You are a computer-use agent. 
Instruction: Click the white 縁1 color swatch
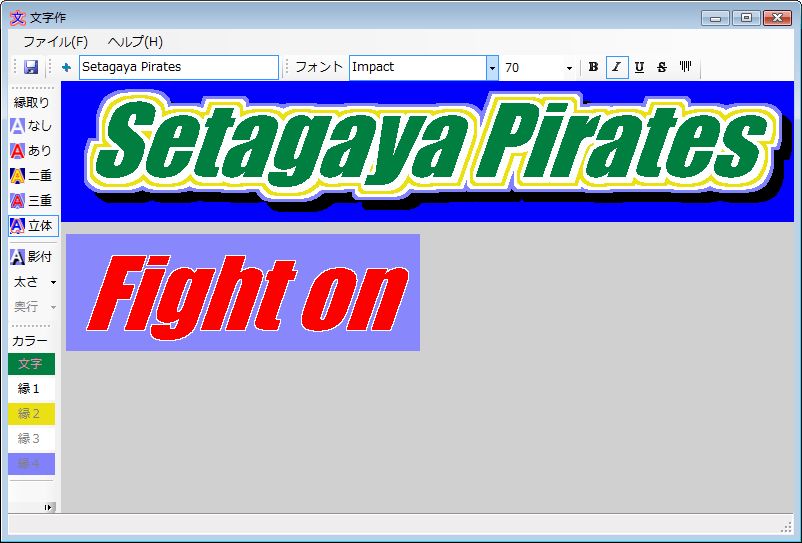(x=31, y=389)
